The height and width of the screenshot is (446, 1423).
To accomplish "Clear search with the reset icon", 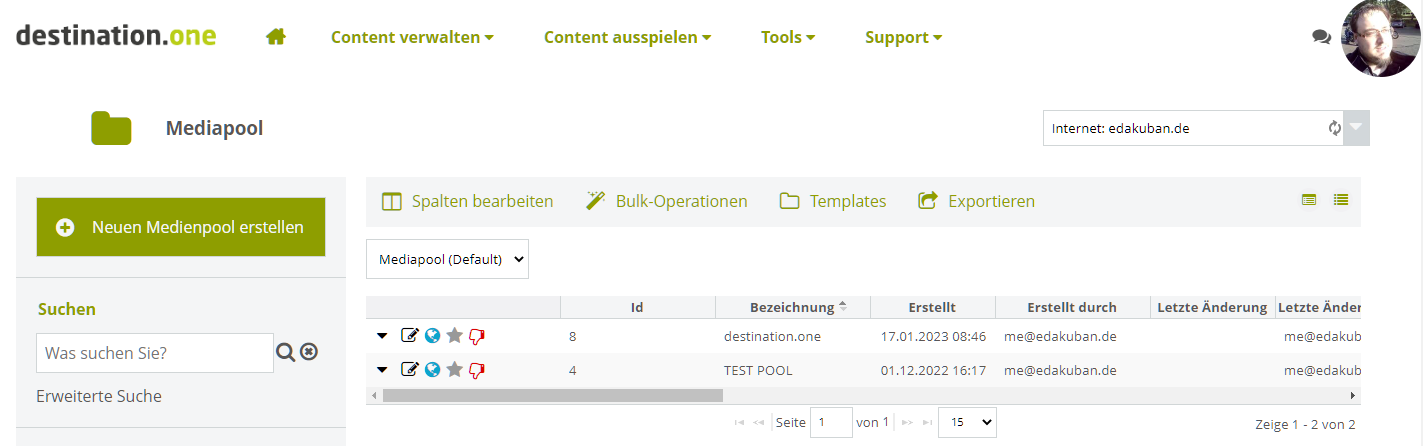I will [309, 352].
